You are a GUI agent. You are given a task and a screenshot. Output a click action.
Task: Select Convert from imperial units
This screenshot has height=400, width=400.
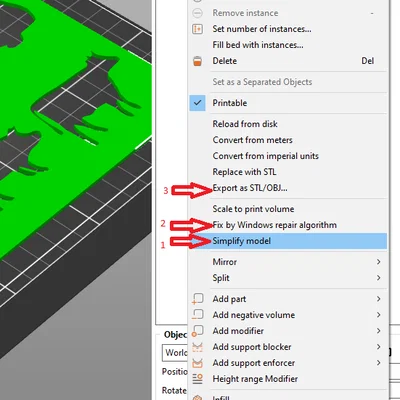266,156
